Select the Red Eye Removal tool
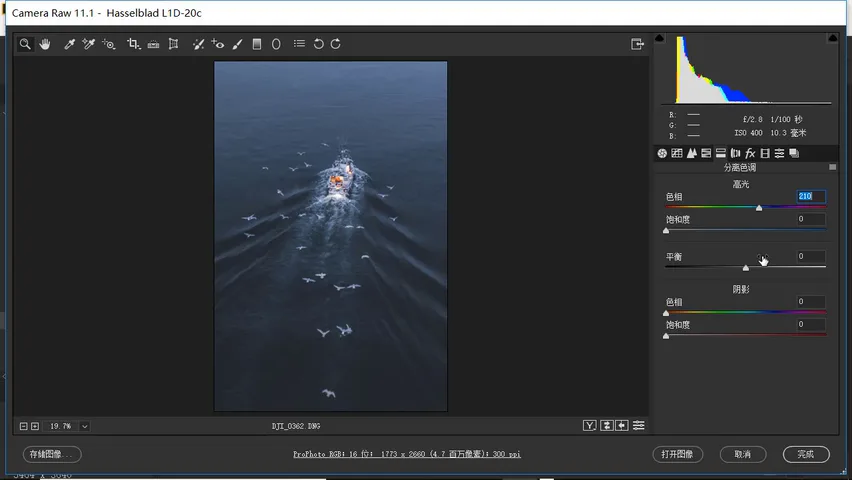This screenshot has height=480, width=852. 218,44
